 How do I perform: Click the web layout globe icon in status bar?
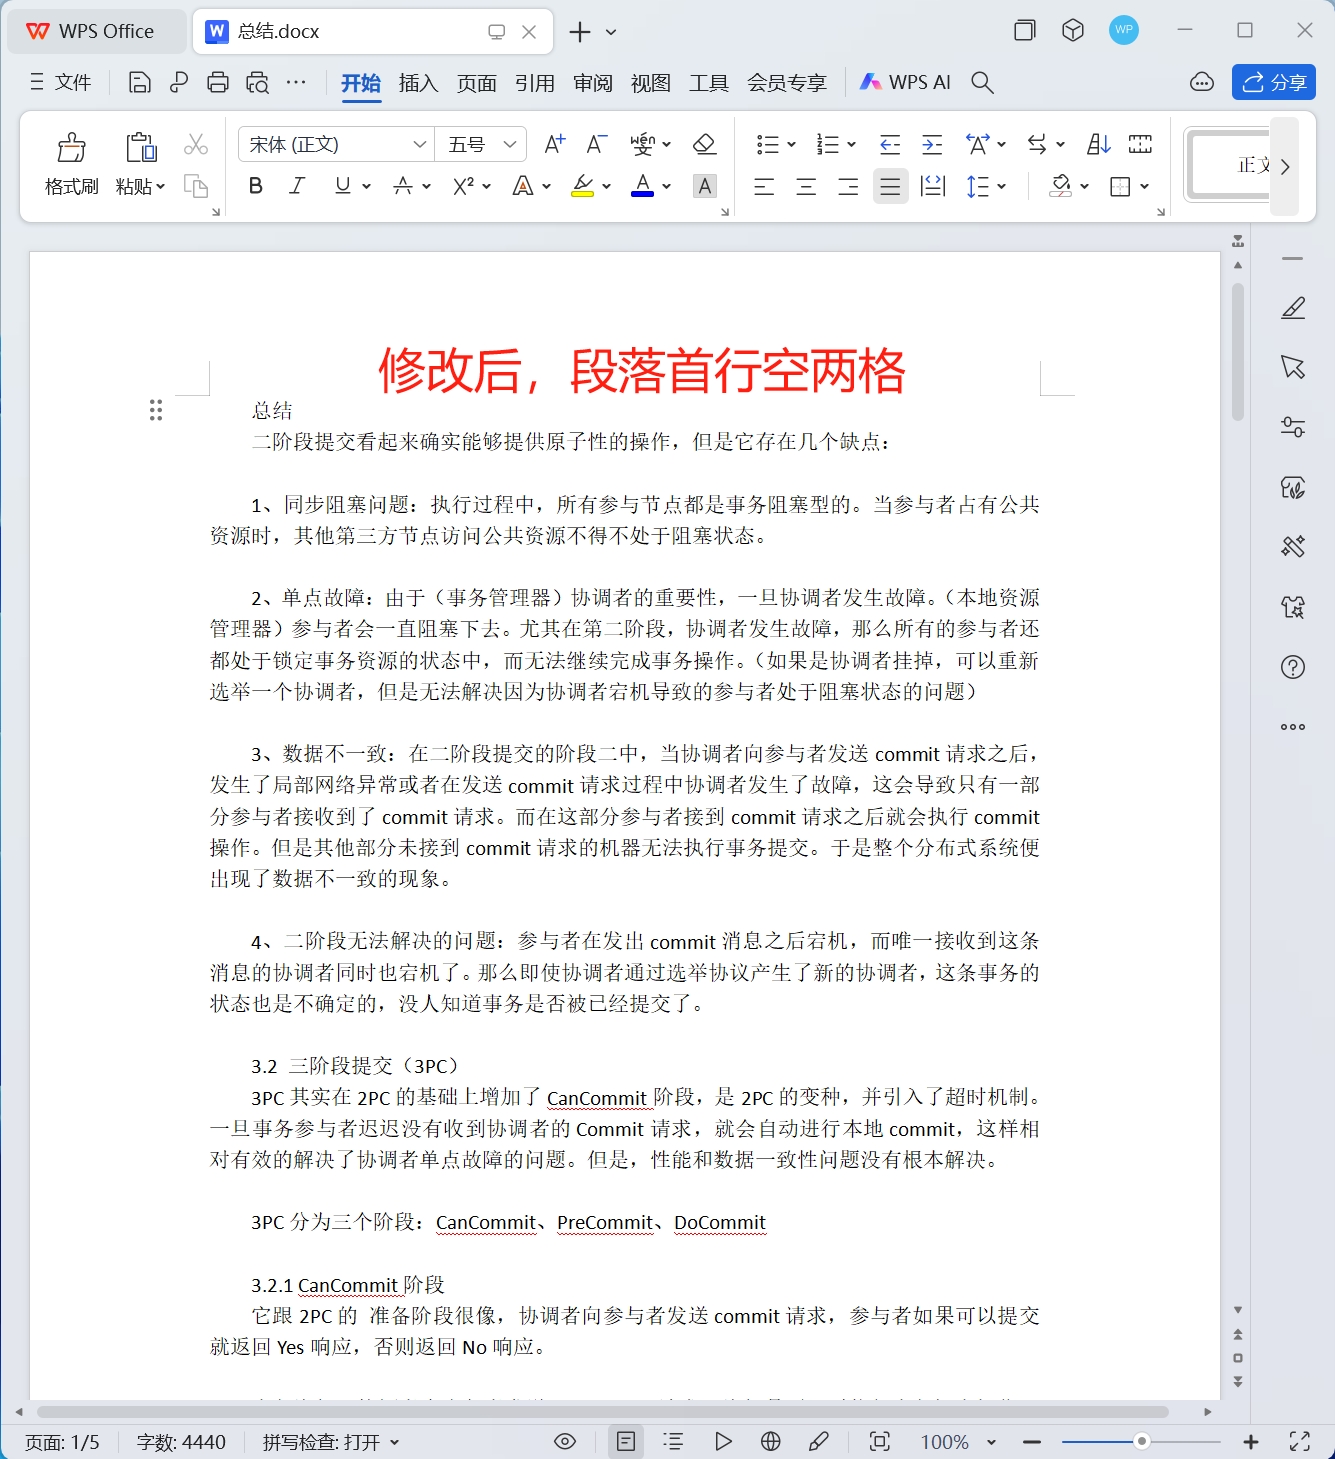point(770,1441)
